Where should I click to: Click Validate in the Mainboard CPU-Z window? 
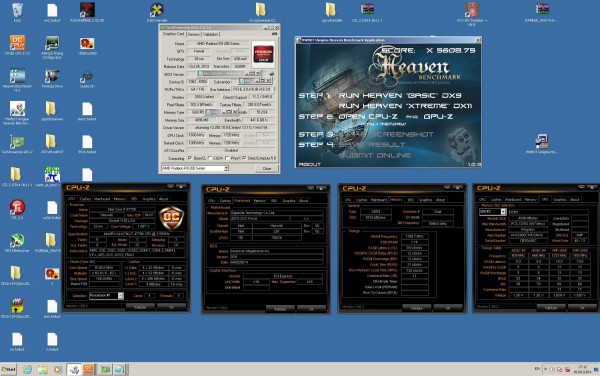tap(280, 309)
